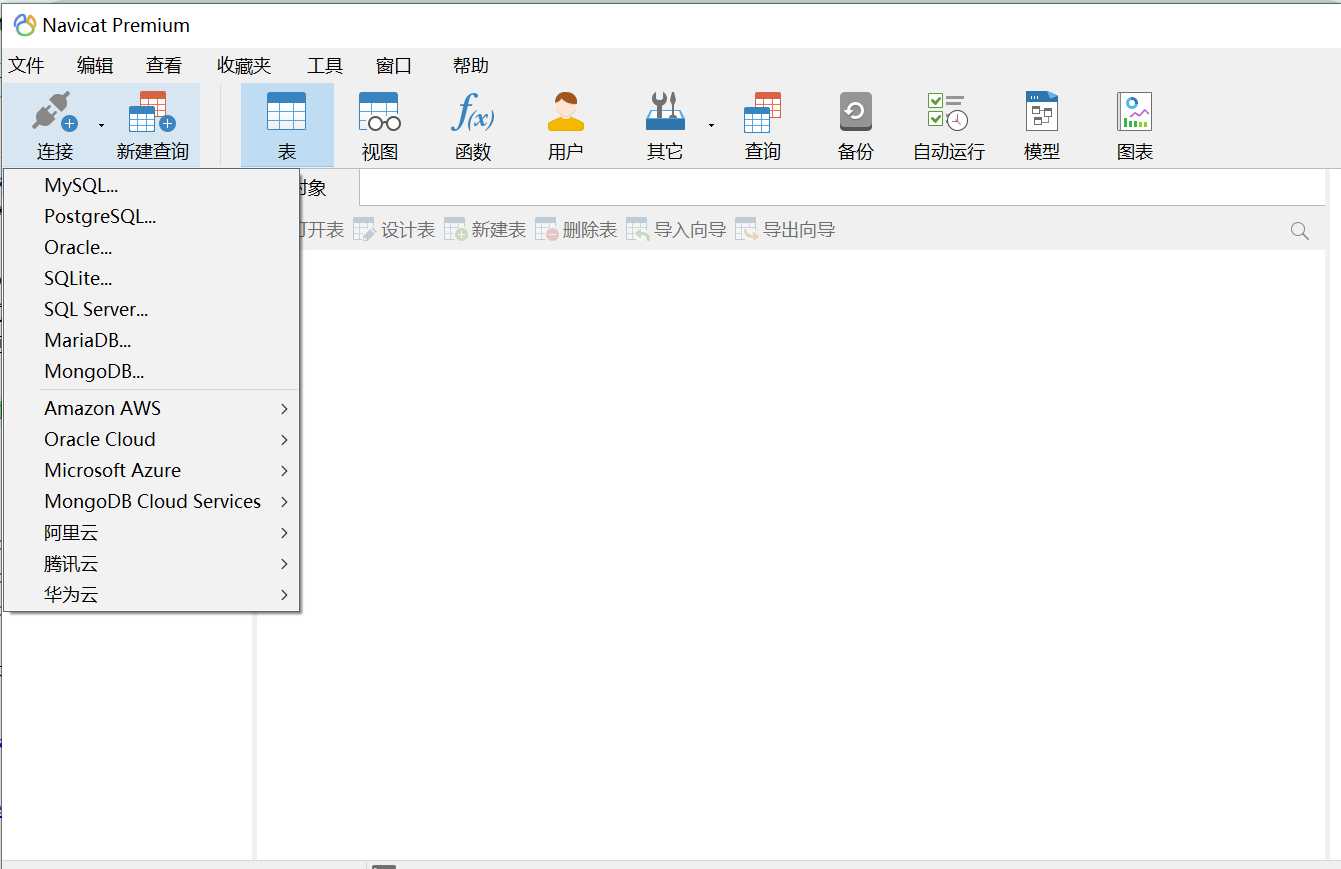Screen dimensions: 1341x869
Task: Expand the 华为云 submenu
Action: click(152, 594)
